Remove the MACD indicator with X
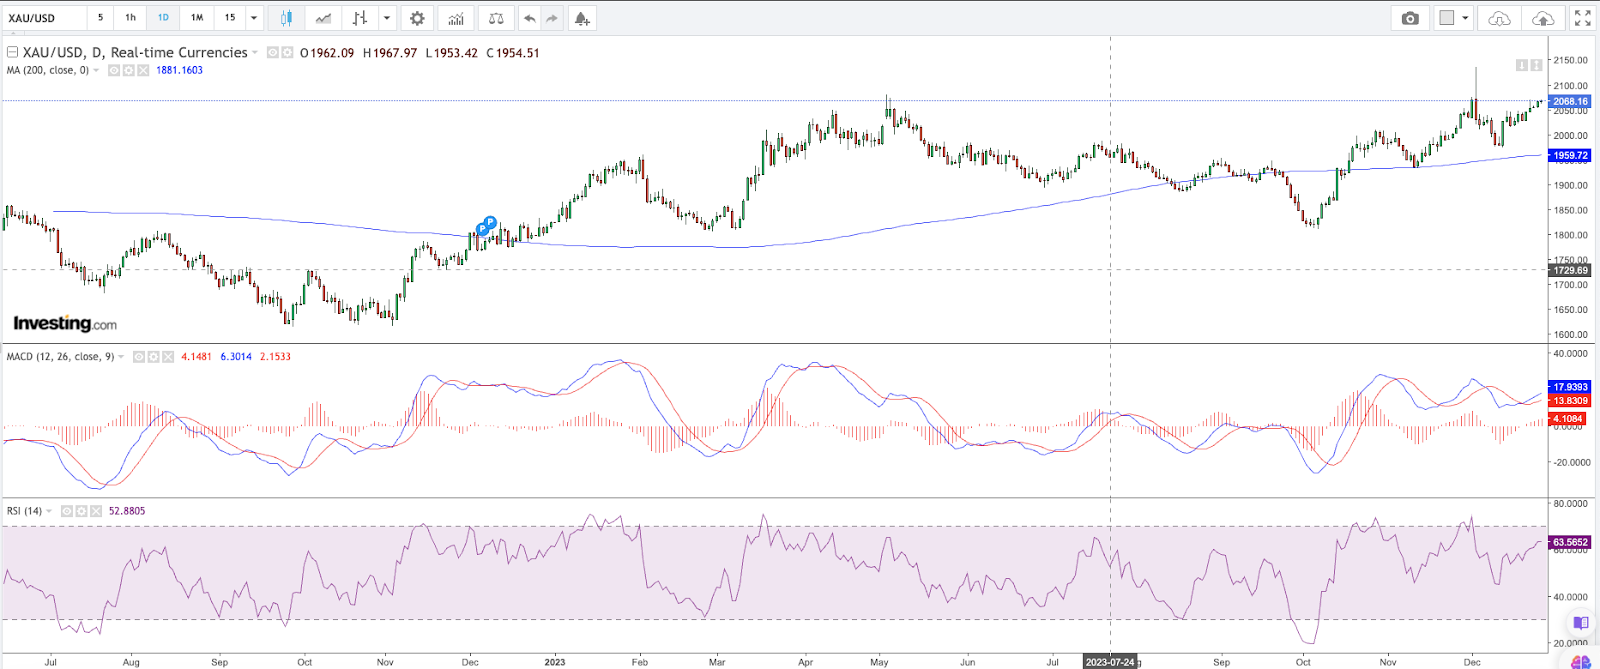Screen dimensions: 1600x669 [168, 356]
